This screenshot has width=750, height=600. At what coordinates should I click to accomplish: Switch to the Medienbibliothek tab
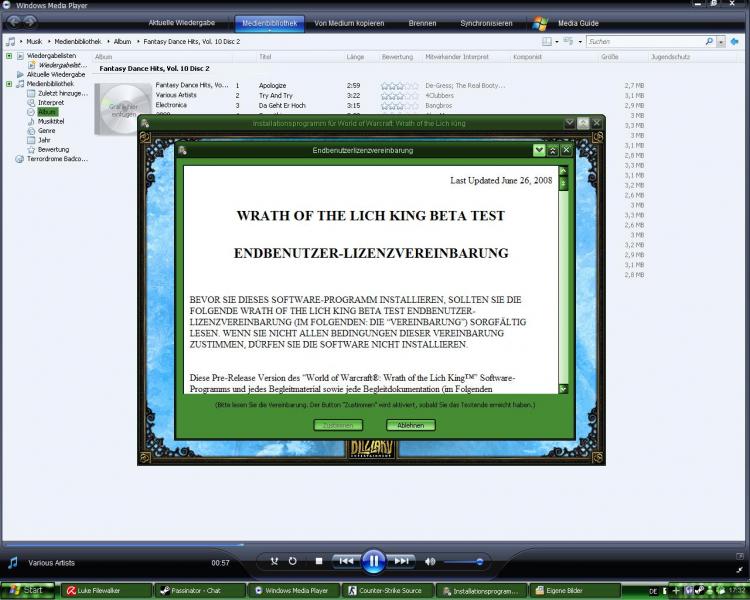(x=269, y=23)
